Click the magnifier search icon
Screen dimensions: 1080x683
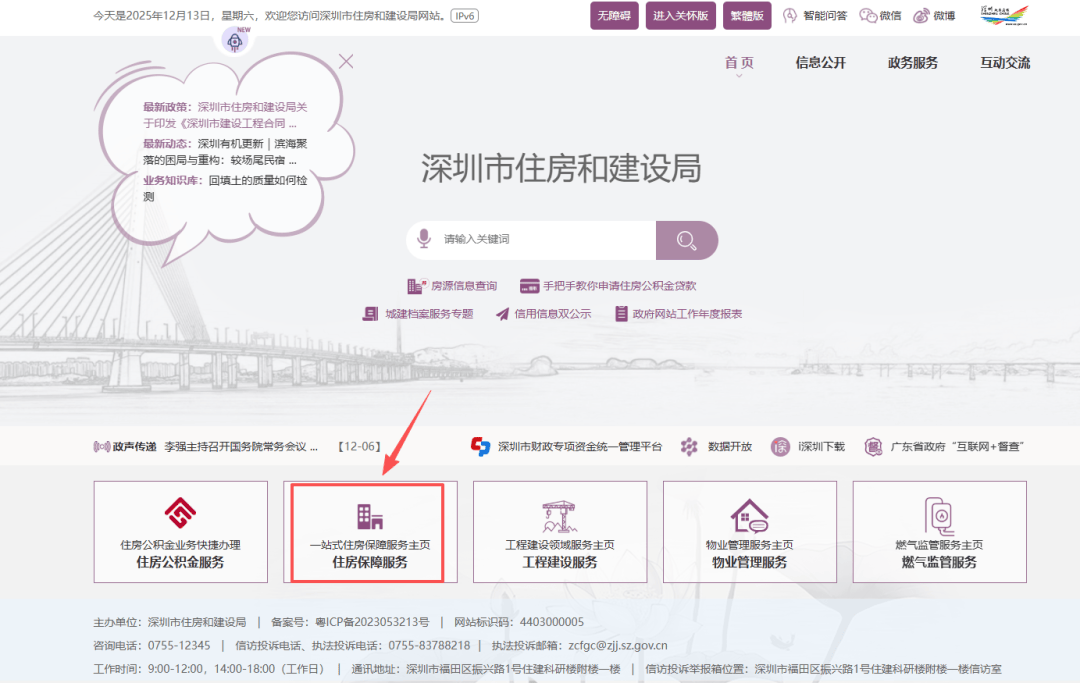click(685, 240)
